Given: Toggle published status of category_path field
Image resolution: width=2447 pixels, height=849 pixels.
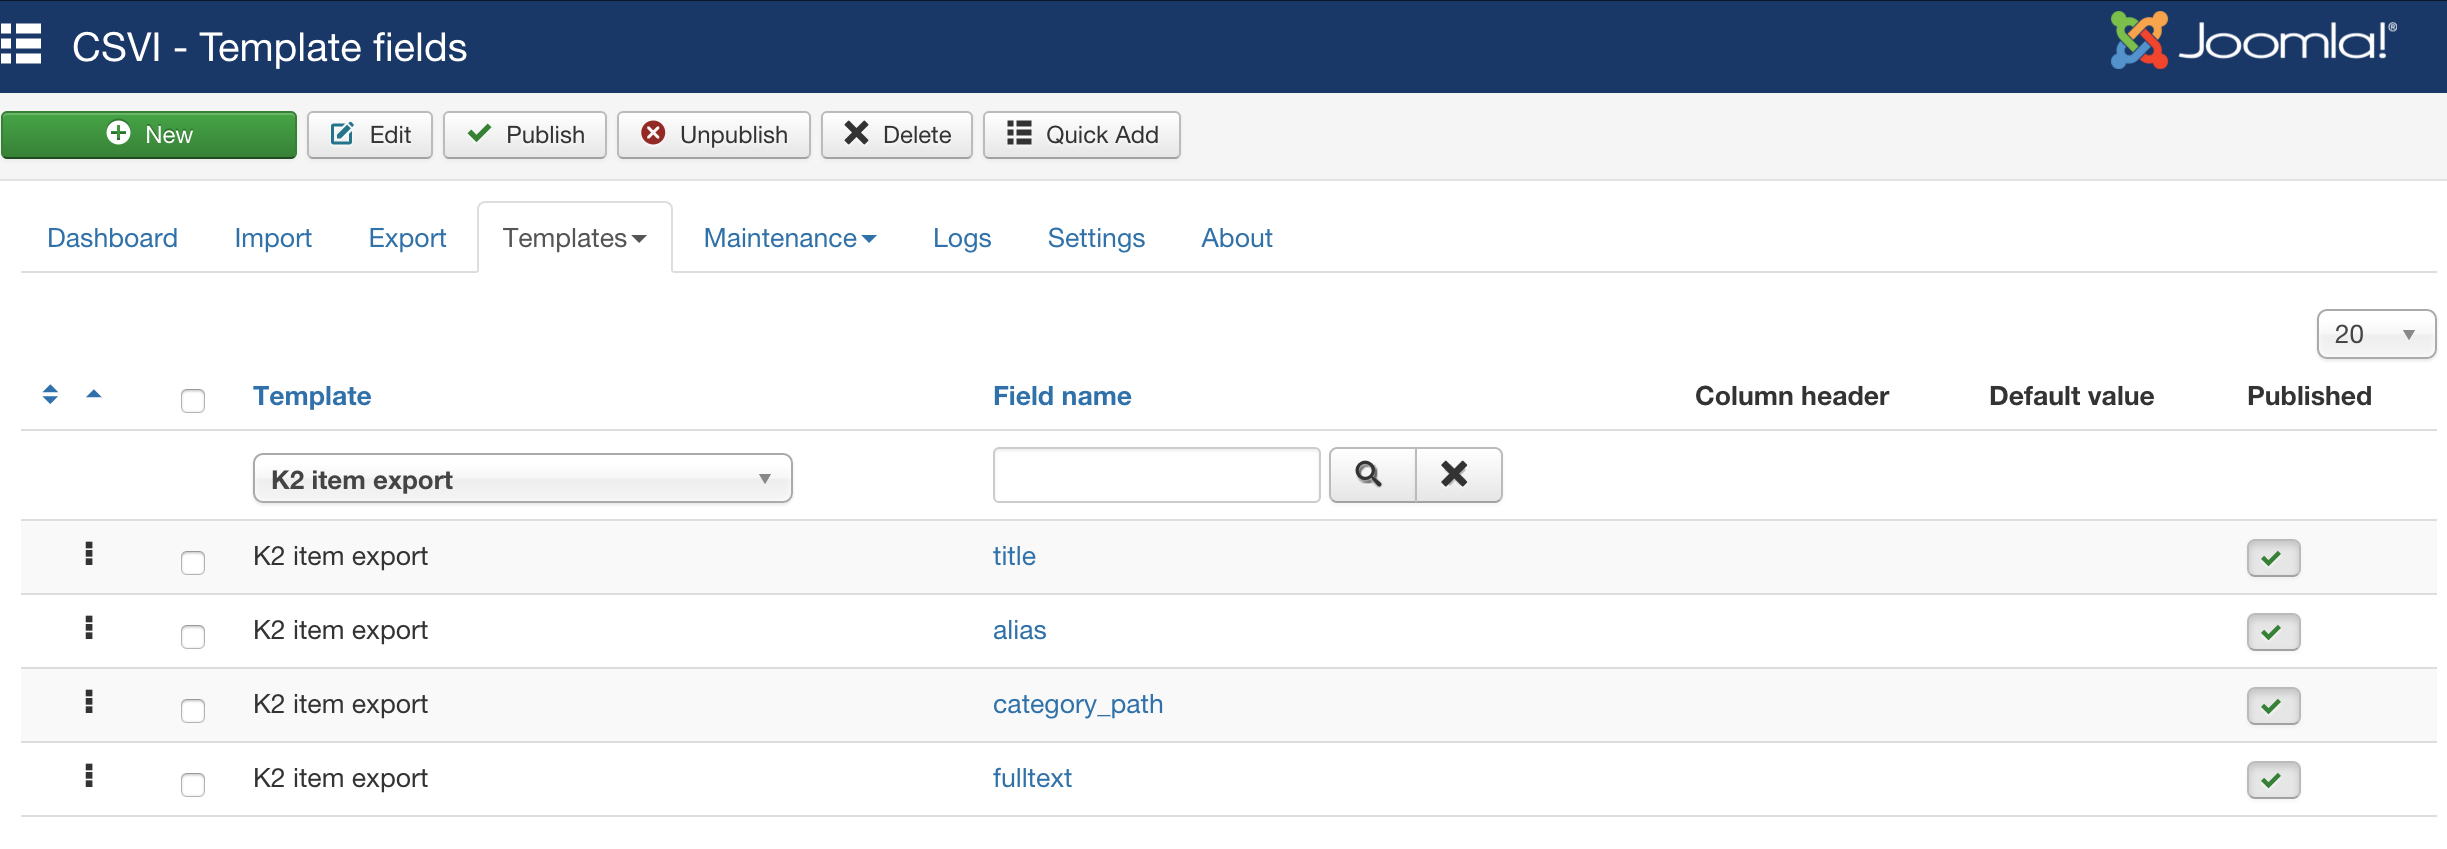Looking at the screenshot, I should click(x=2273, y=706).
